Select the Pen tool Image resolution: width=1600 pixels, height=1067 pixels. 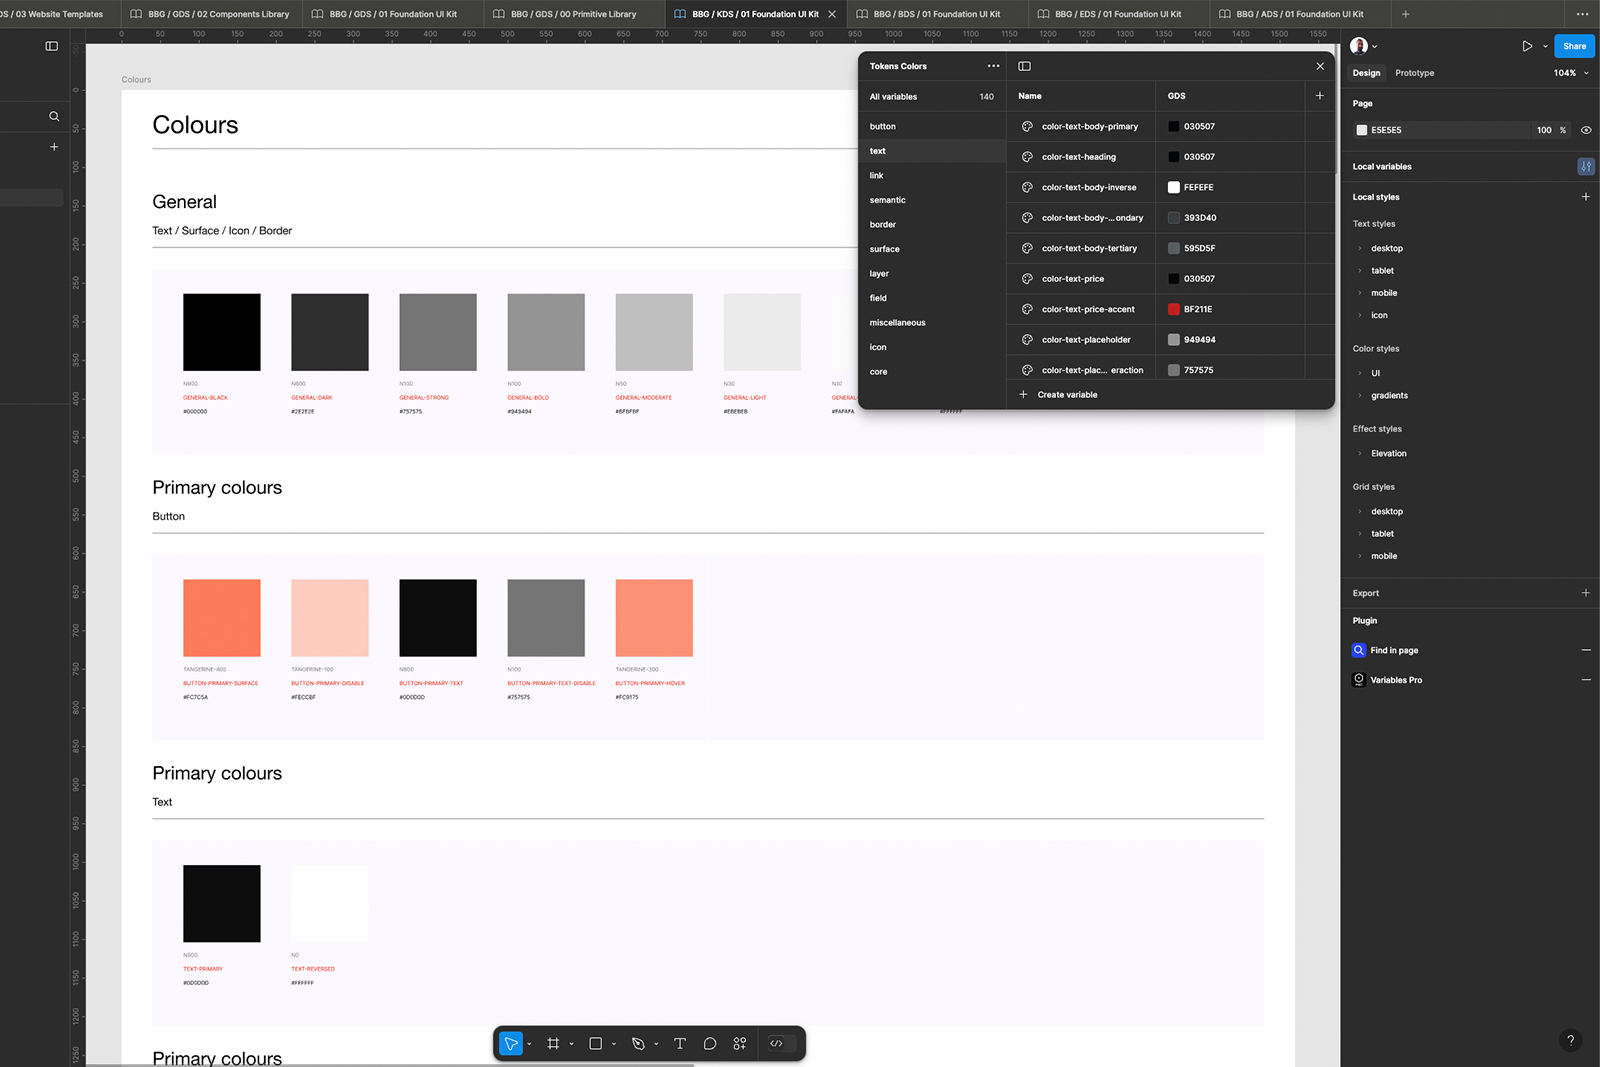[638, 1044]
